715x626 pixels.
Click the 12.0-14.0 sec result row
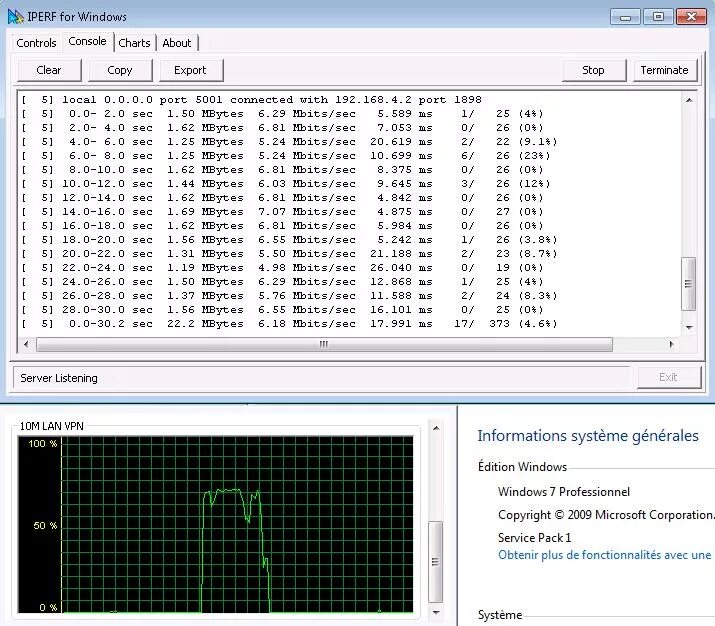[283, 198]
